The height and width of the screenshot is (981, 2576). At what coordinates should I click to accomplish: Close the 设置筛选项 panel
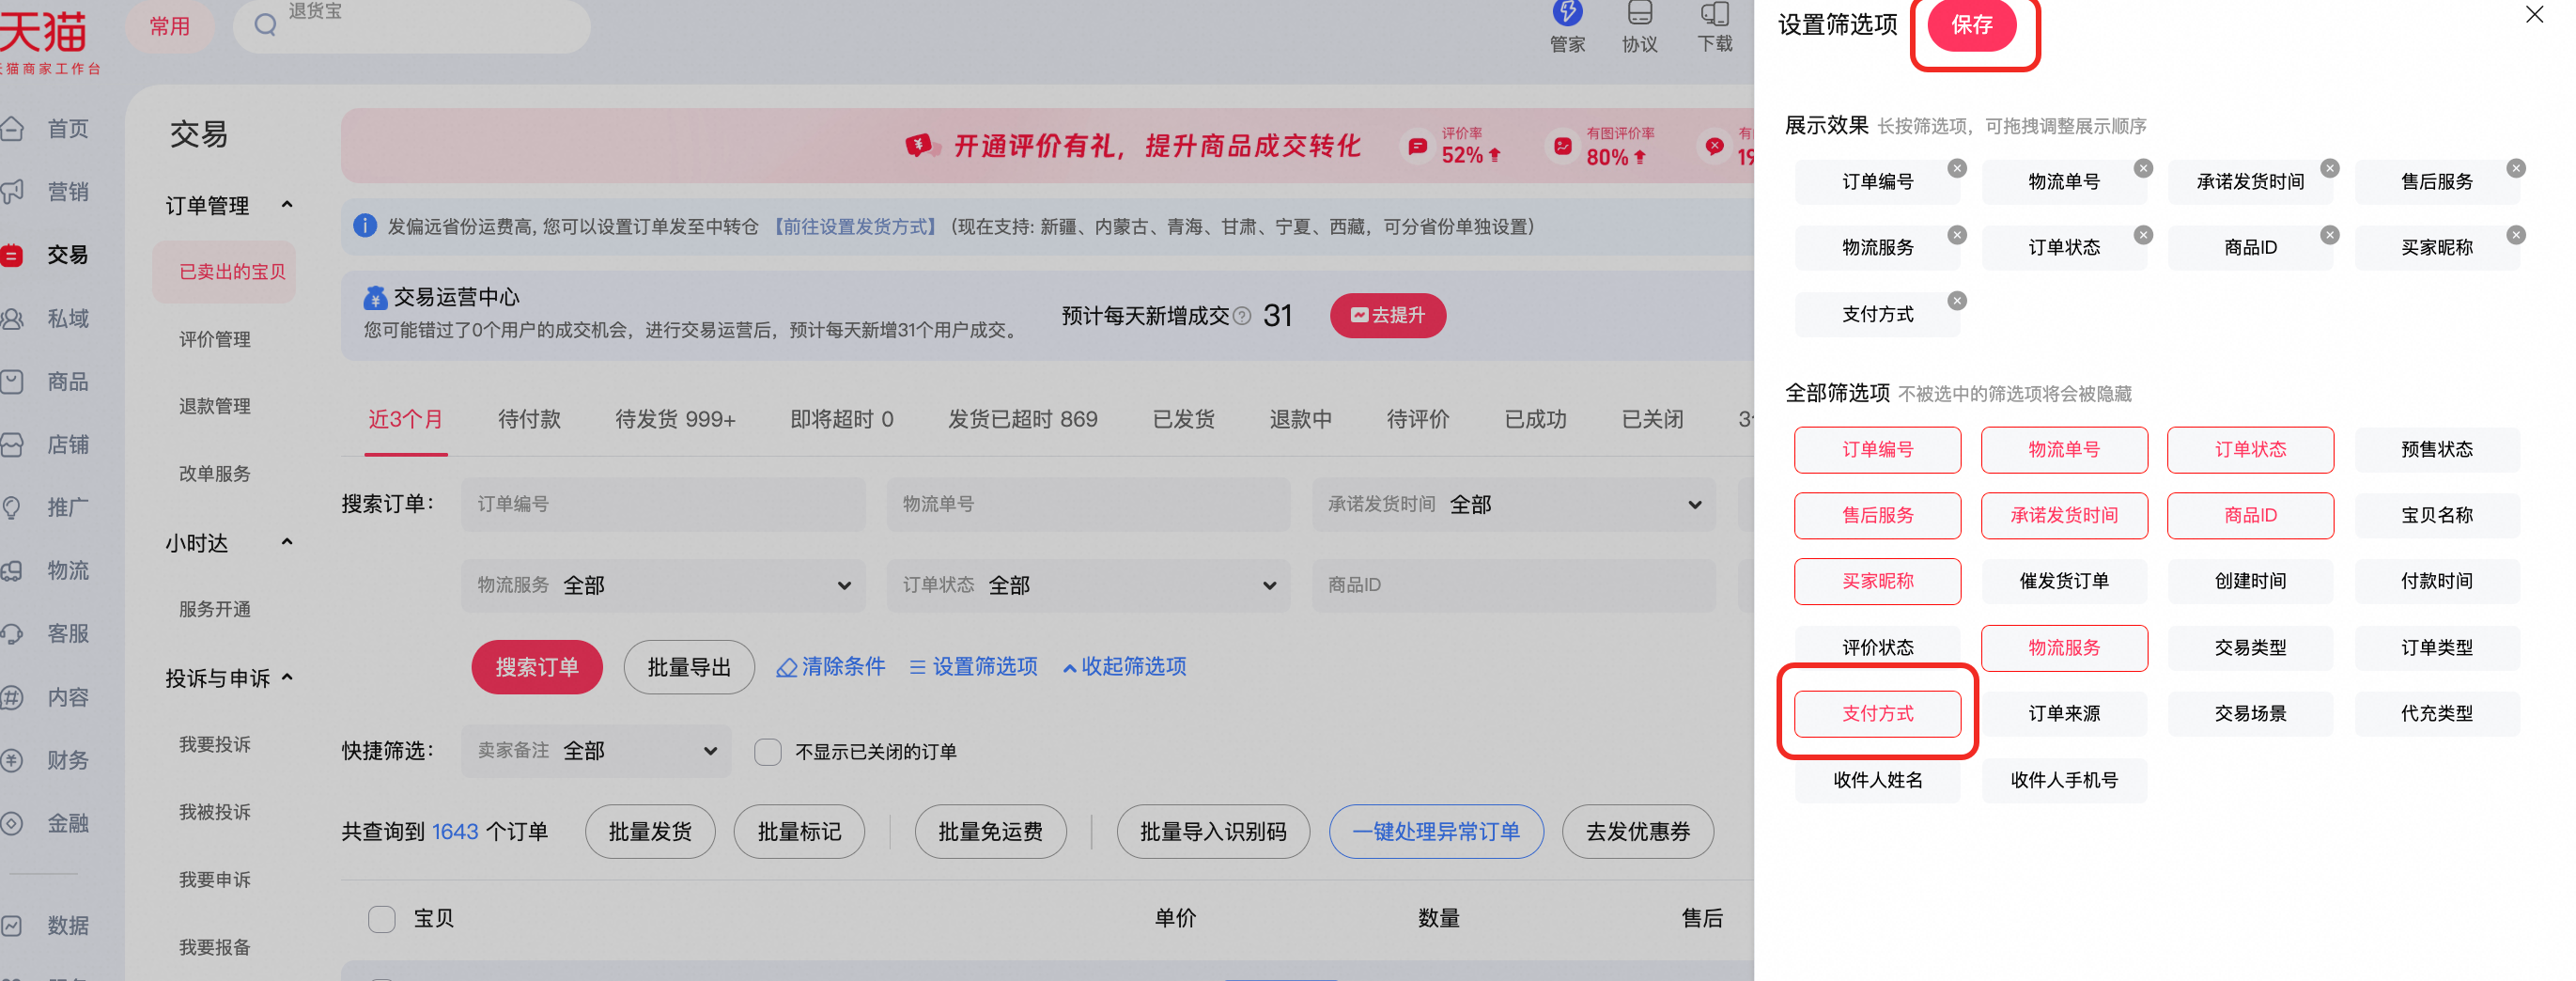tap(2534, 15)
